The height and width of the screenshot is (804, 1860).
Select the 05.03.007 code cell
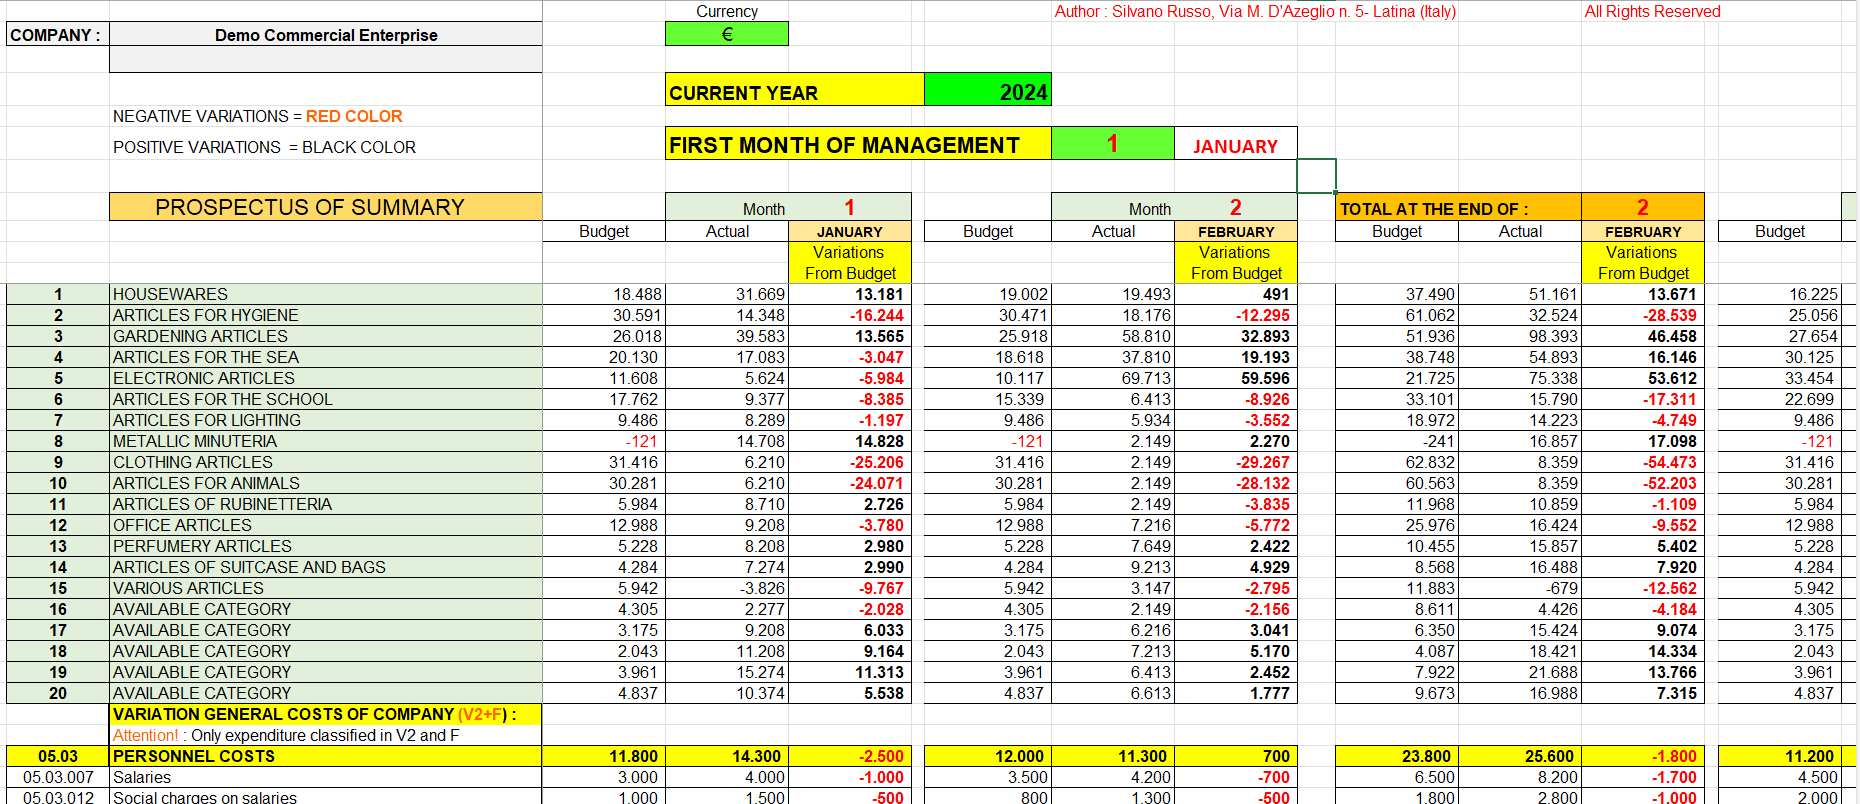pyautogui.click(x=58, y=777)
